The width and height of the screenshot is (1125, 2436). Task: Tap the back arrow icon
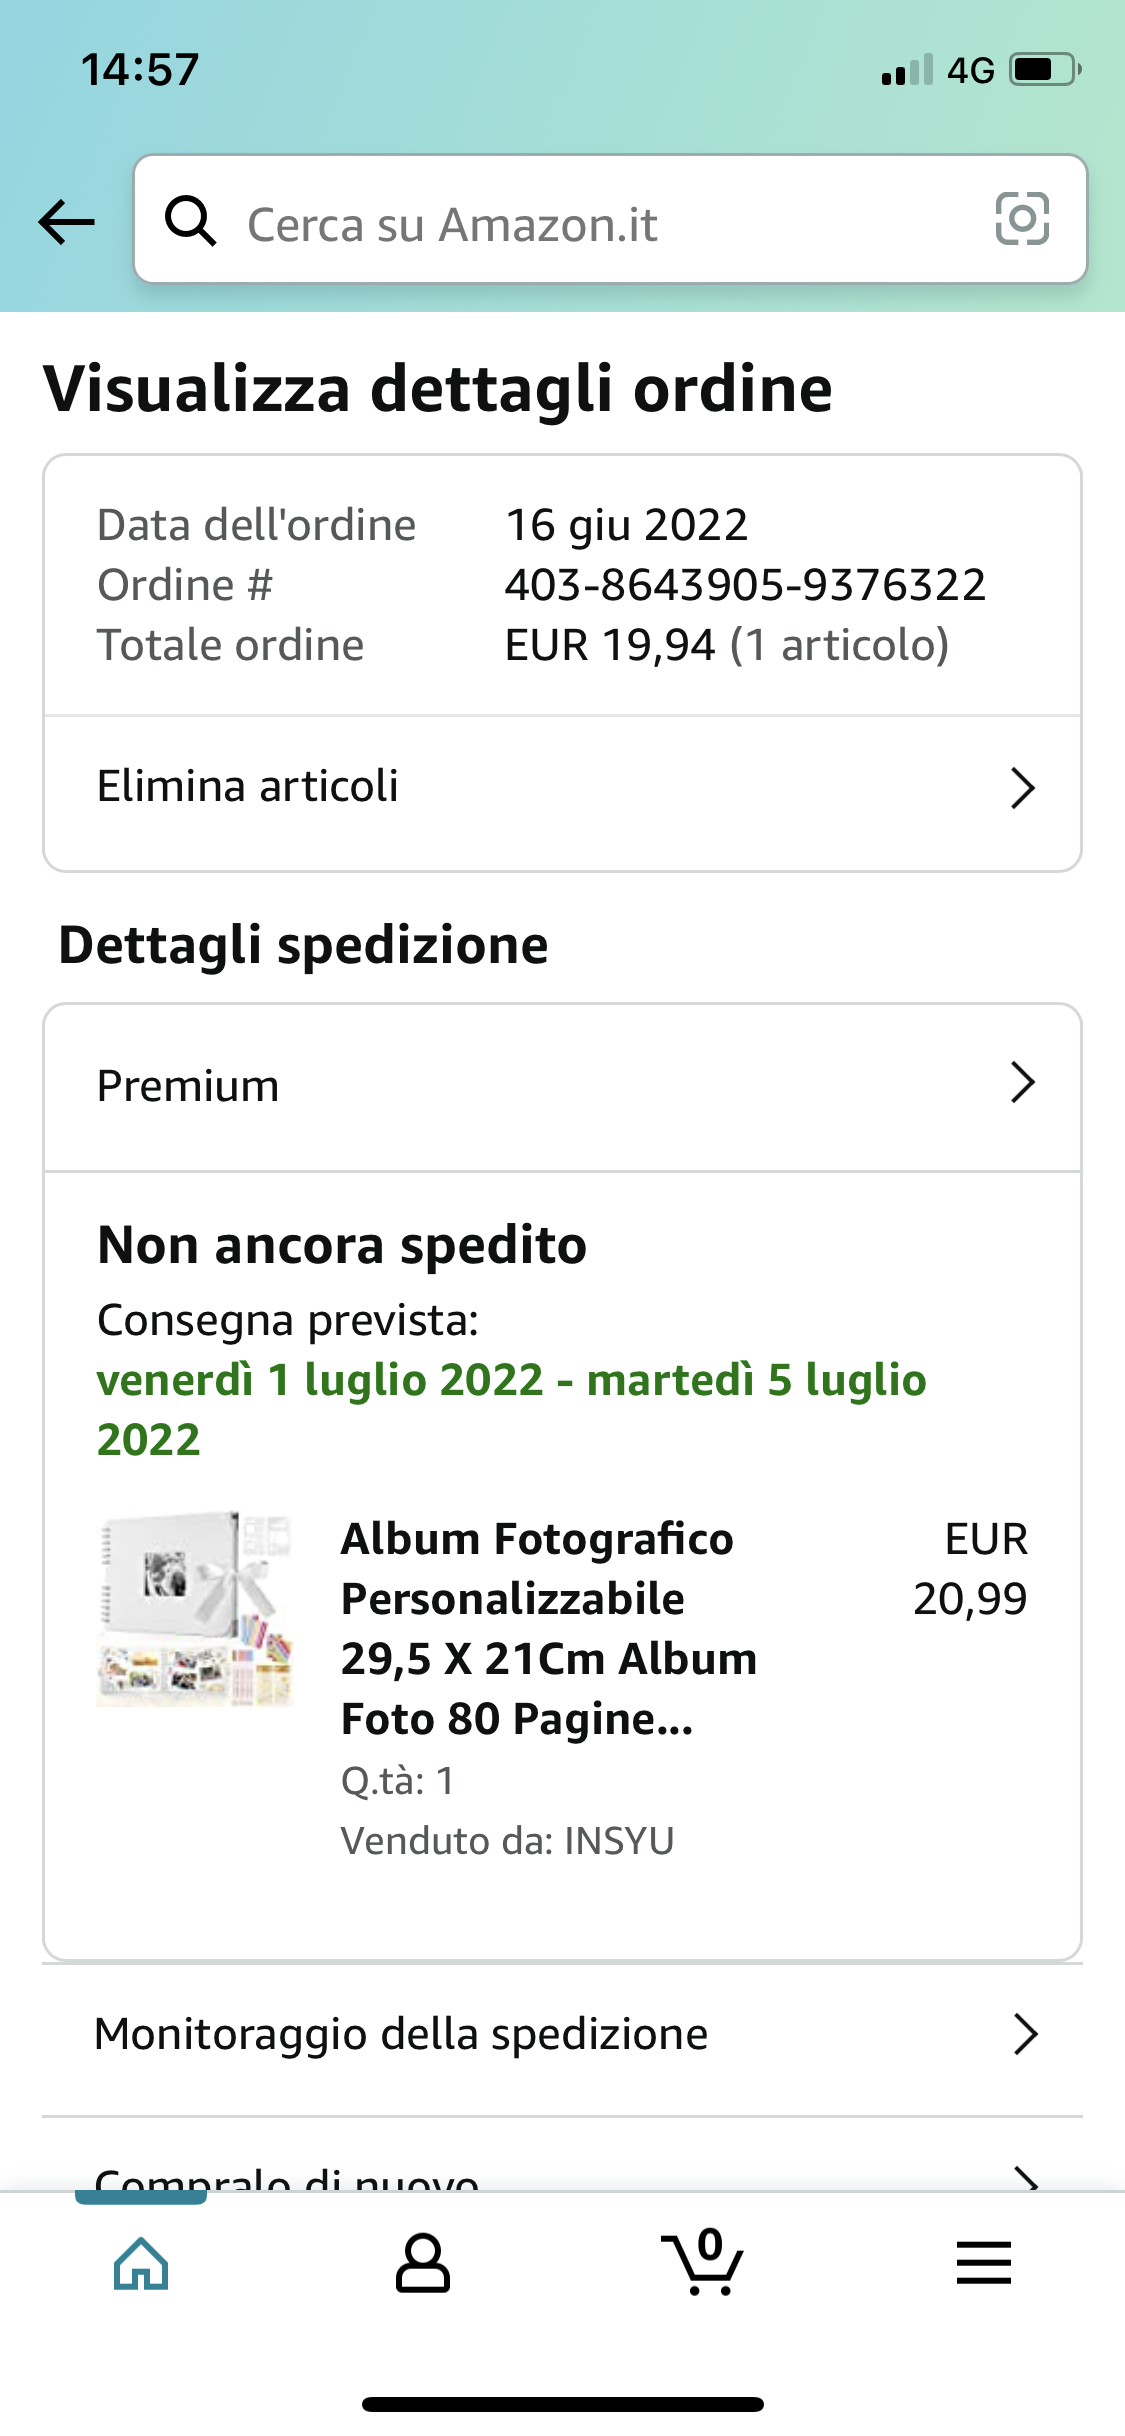click(x=66, y=221)
